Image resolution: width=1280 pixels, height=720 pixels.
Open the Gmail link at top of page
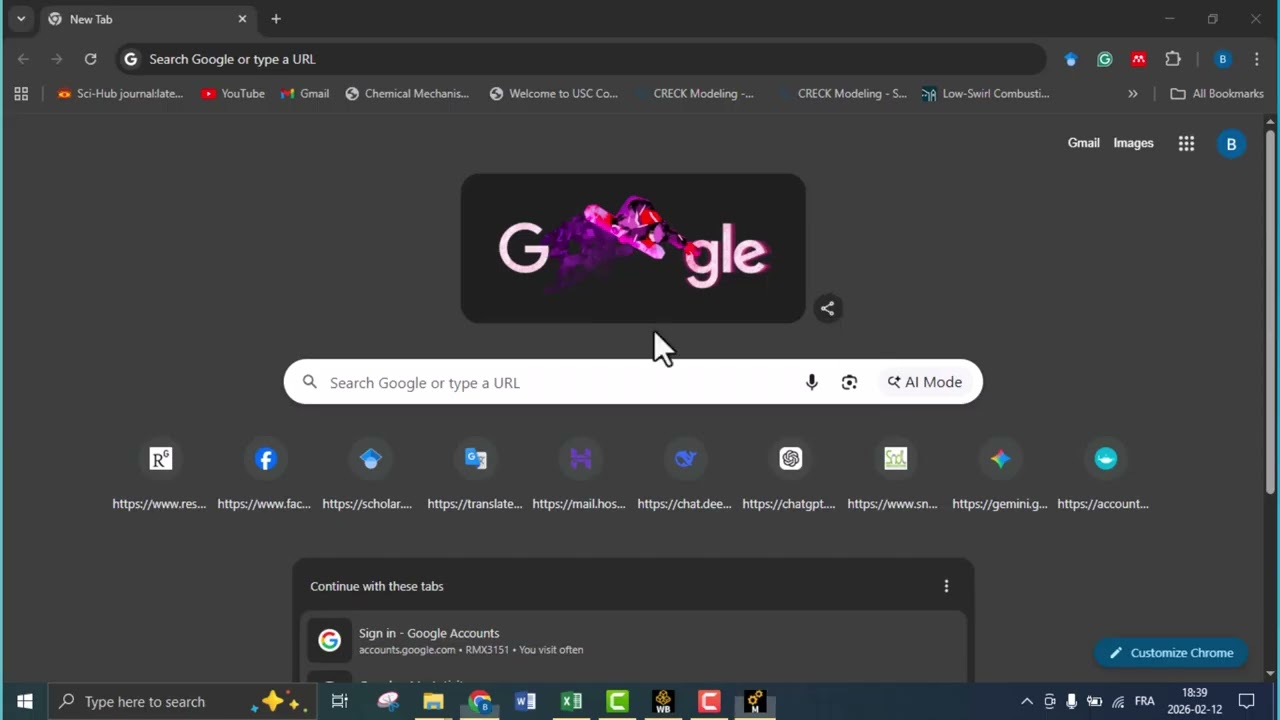click(x=1083, y=143)
